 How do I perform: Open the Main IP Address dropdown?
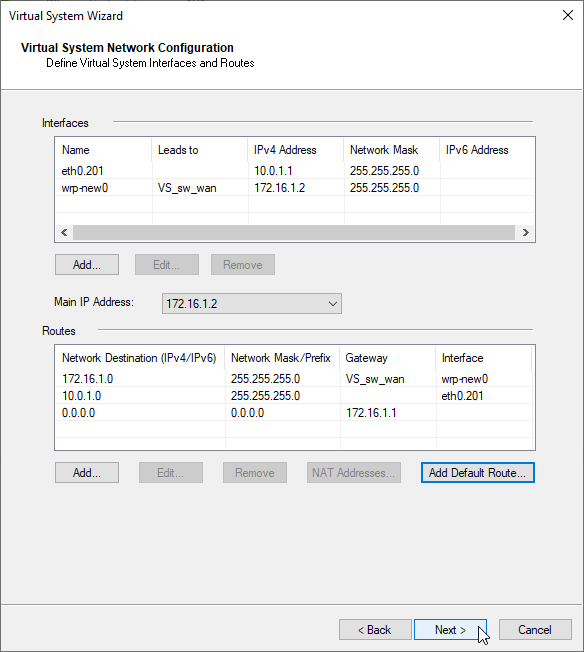coord(252,304)
